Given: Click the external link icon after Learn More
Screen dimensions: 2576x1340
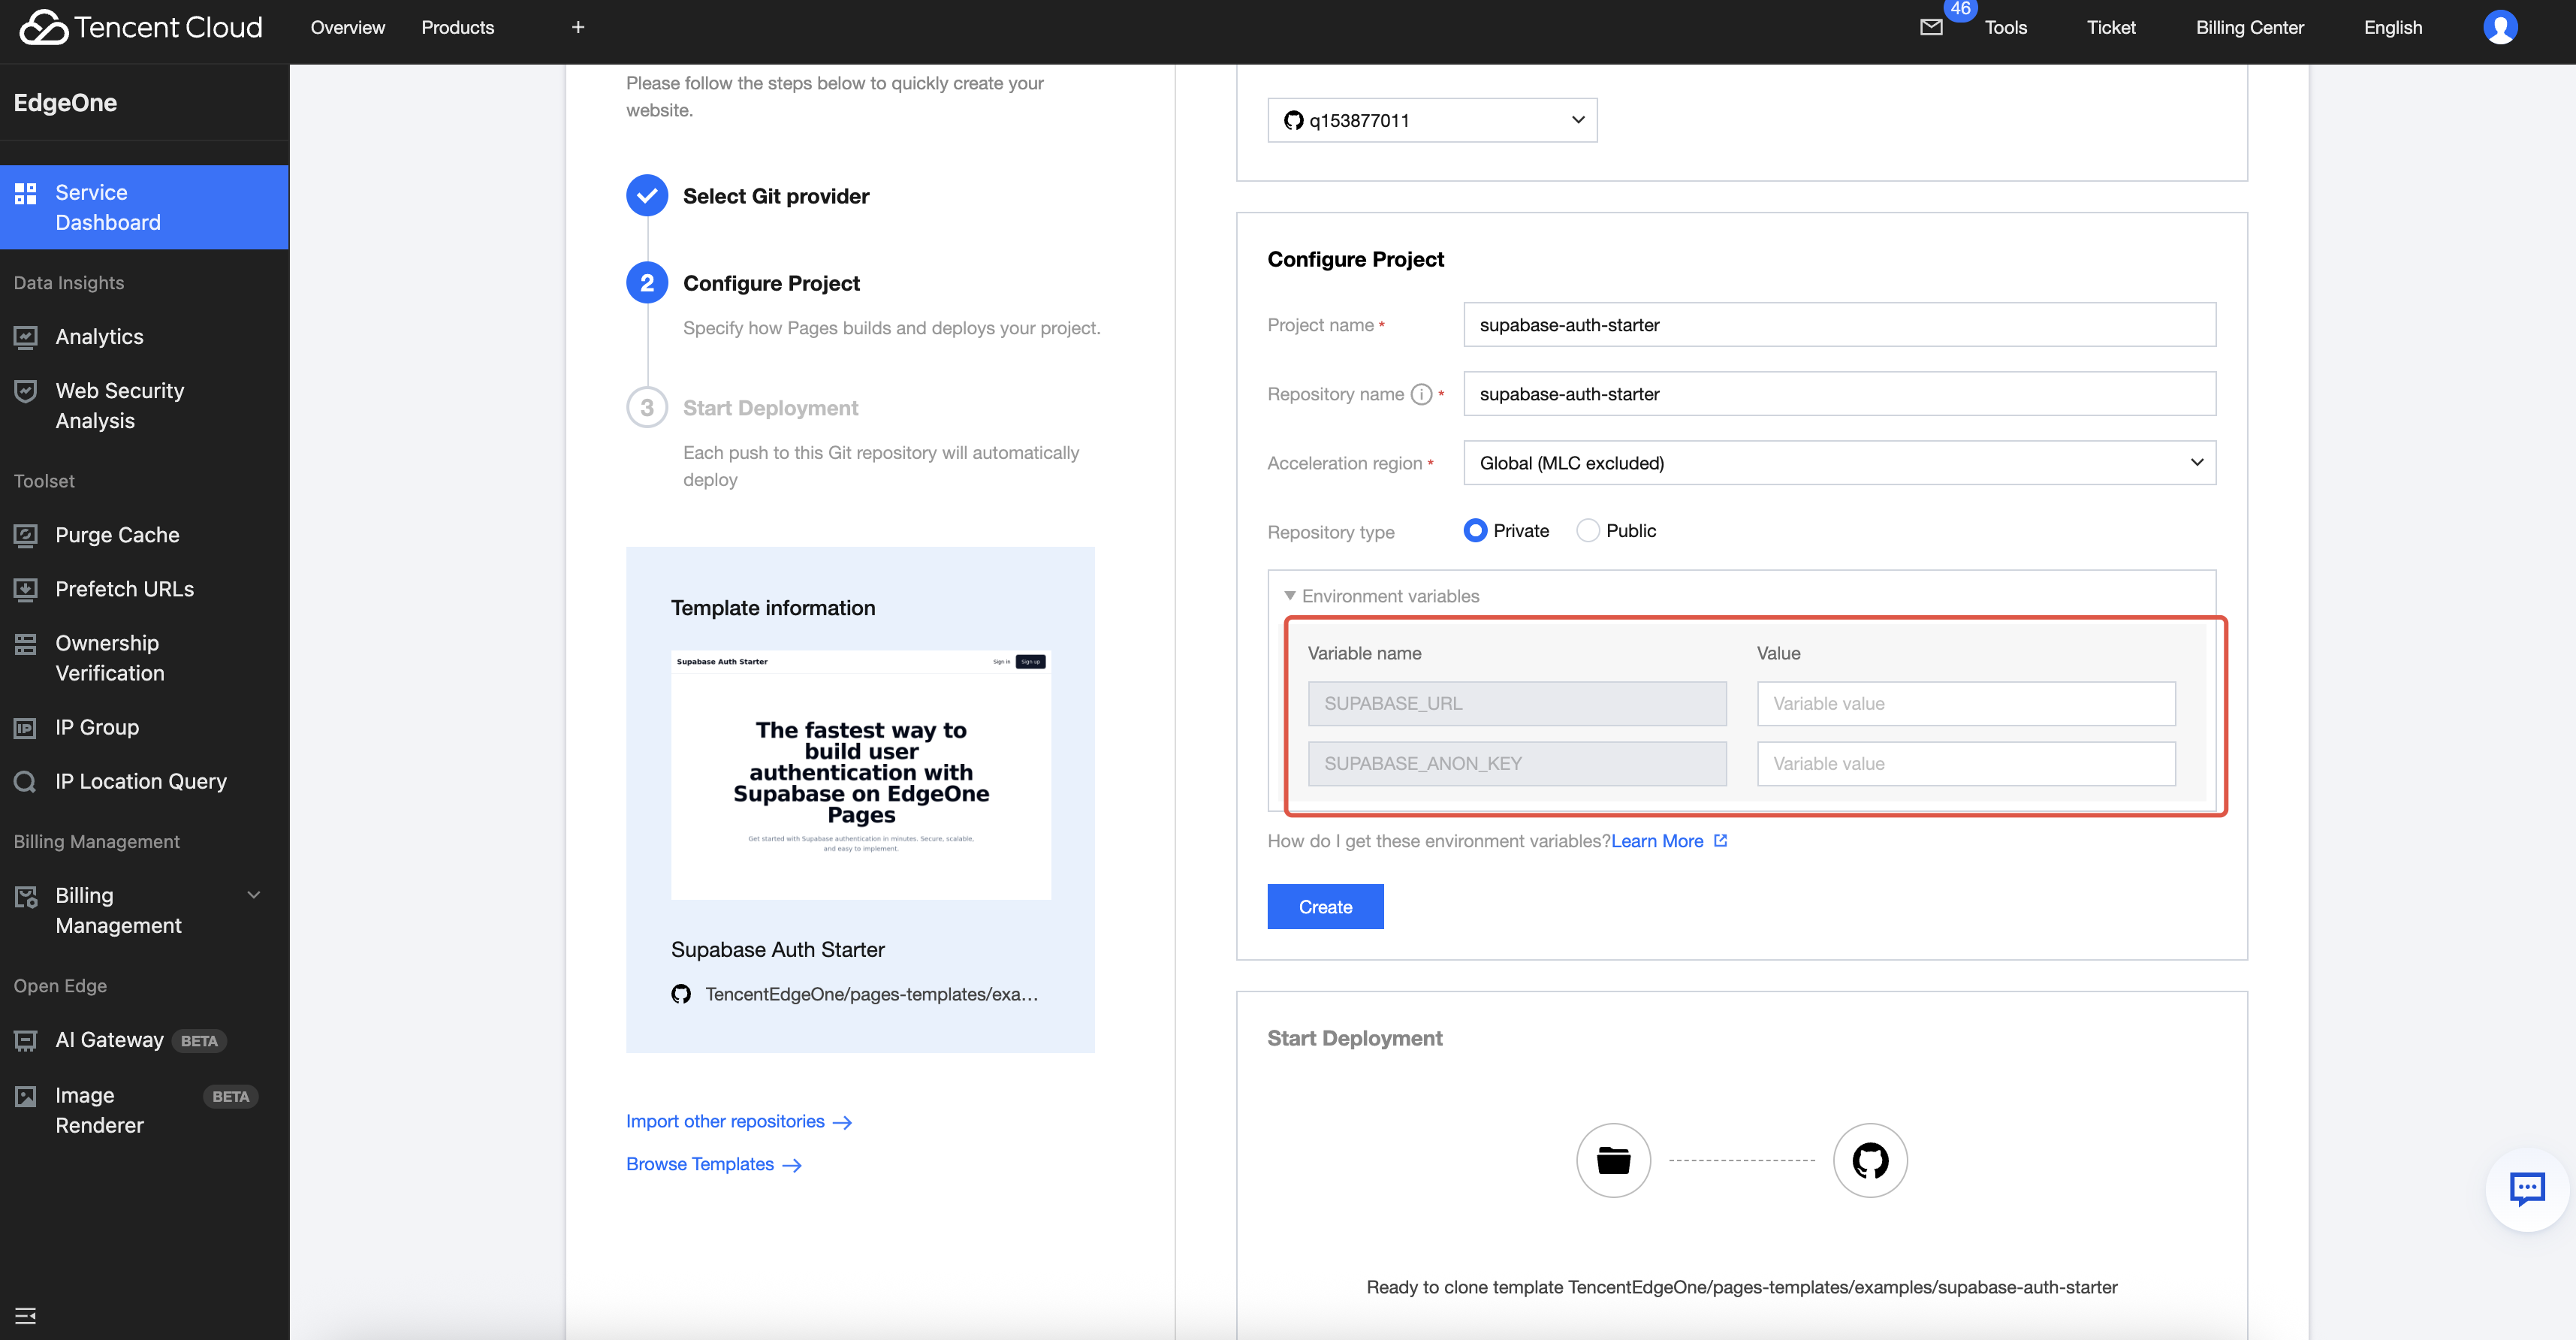Looking at the screenshot, I should pos(1721,841).
